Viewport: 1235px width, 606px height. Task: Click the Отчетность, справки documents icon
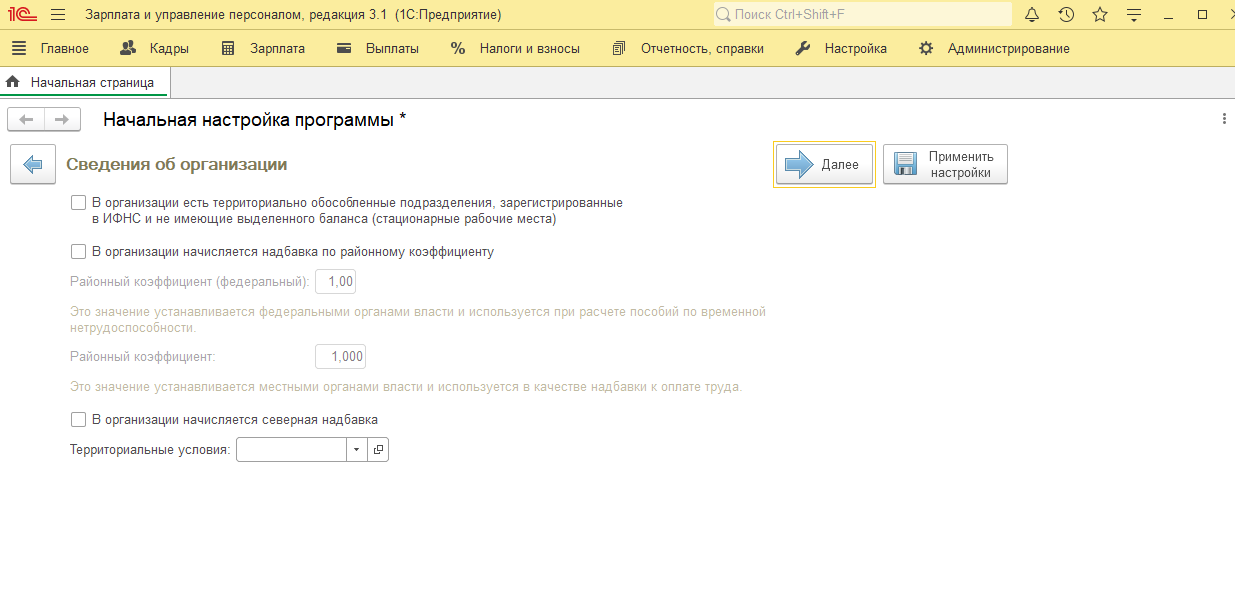coord(619,48)
